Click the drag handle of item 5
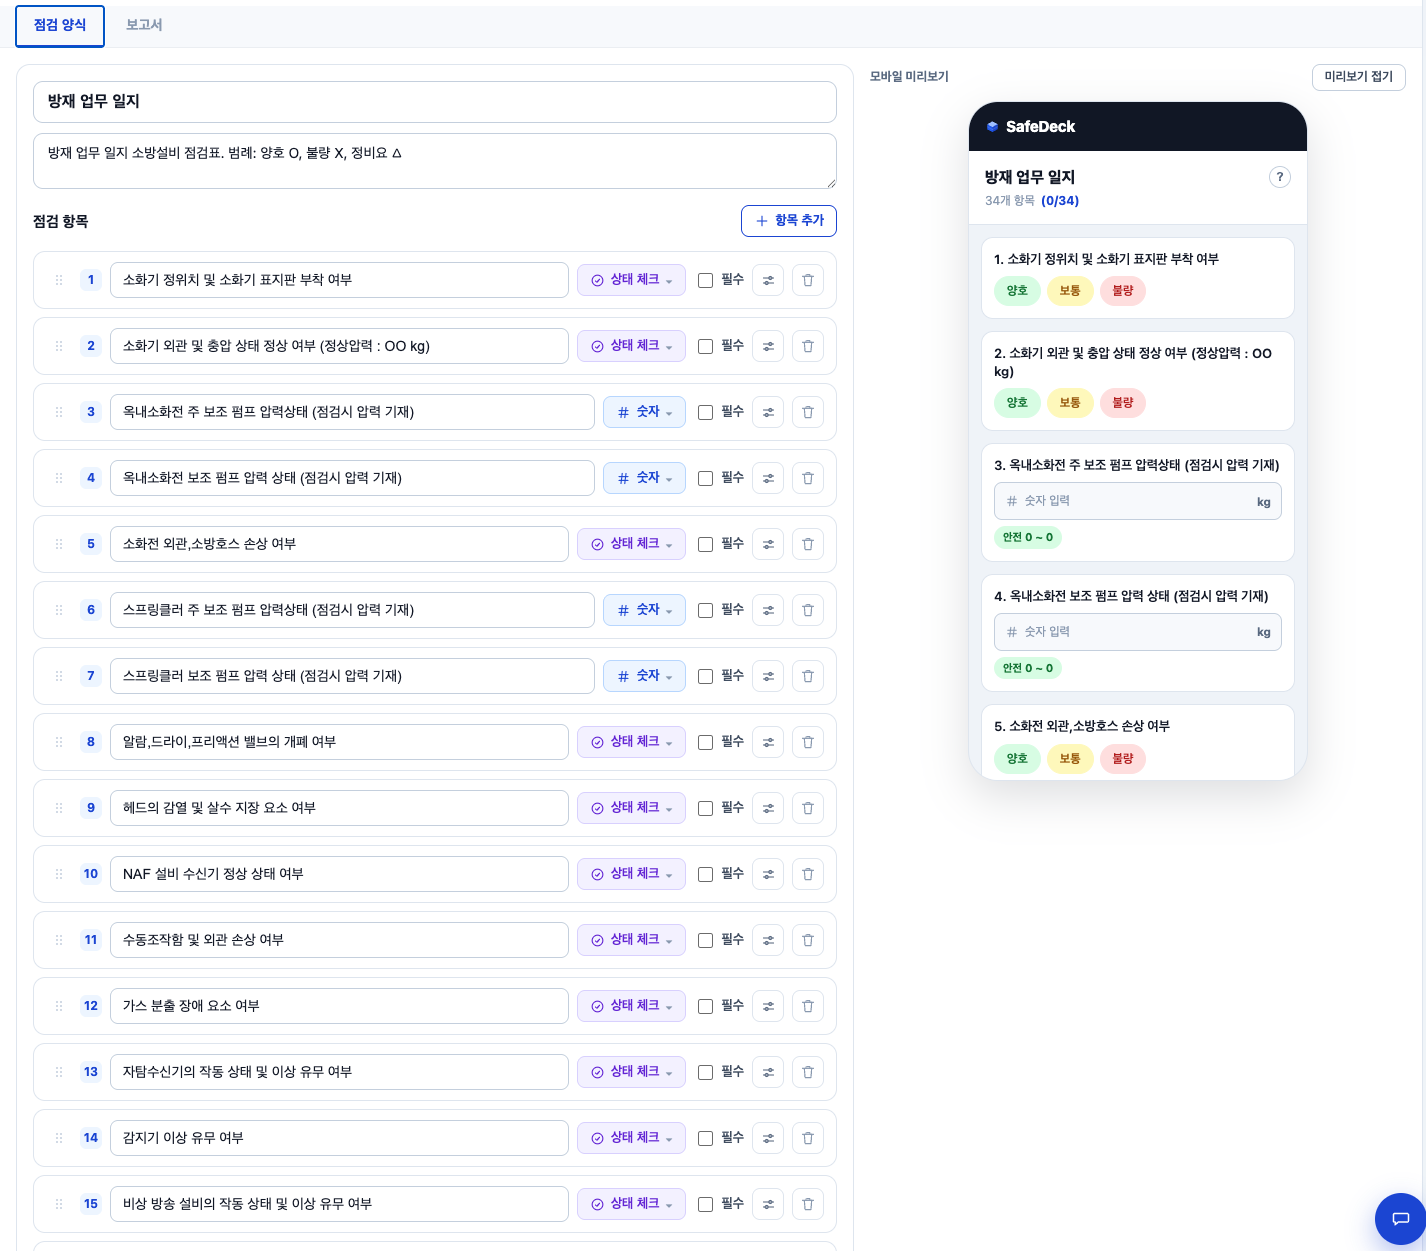1426x1251 pixels. [x=59, y=544]
